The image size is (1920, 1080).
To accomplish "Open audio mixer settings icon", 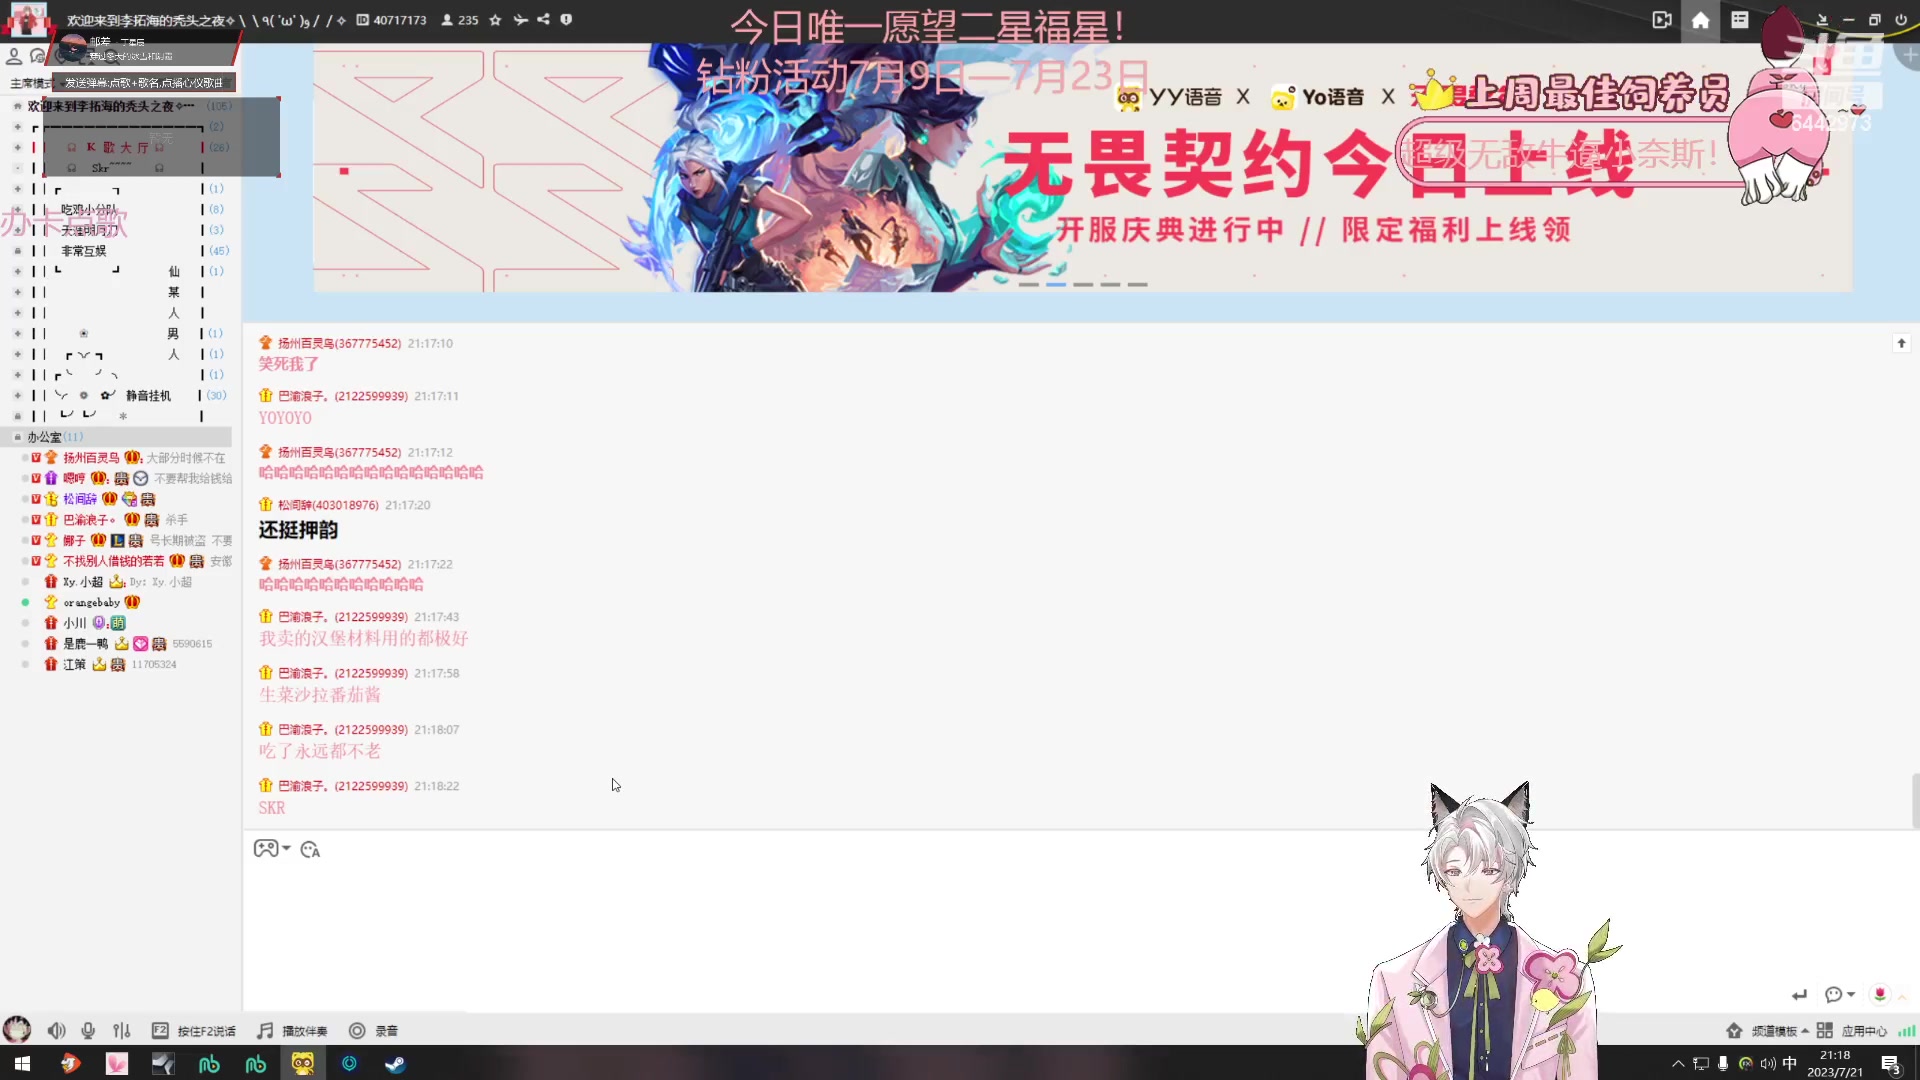I will (x=122, y=1031).
